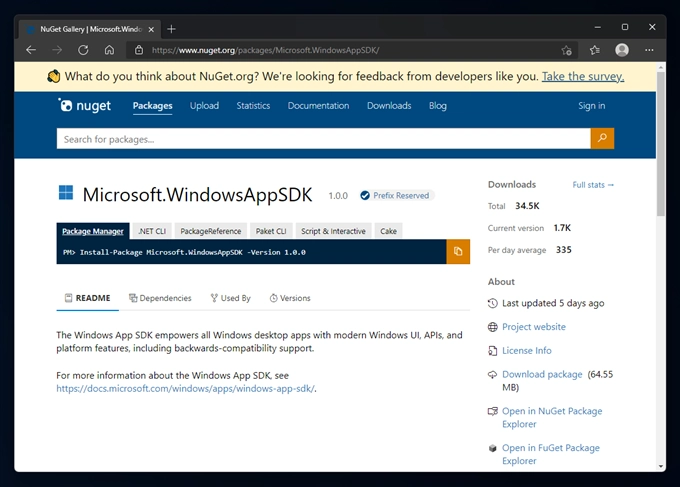Open the License Info link
Screen dimensions: 680x487
tap(527, 351)
